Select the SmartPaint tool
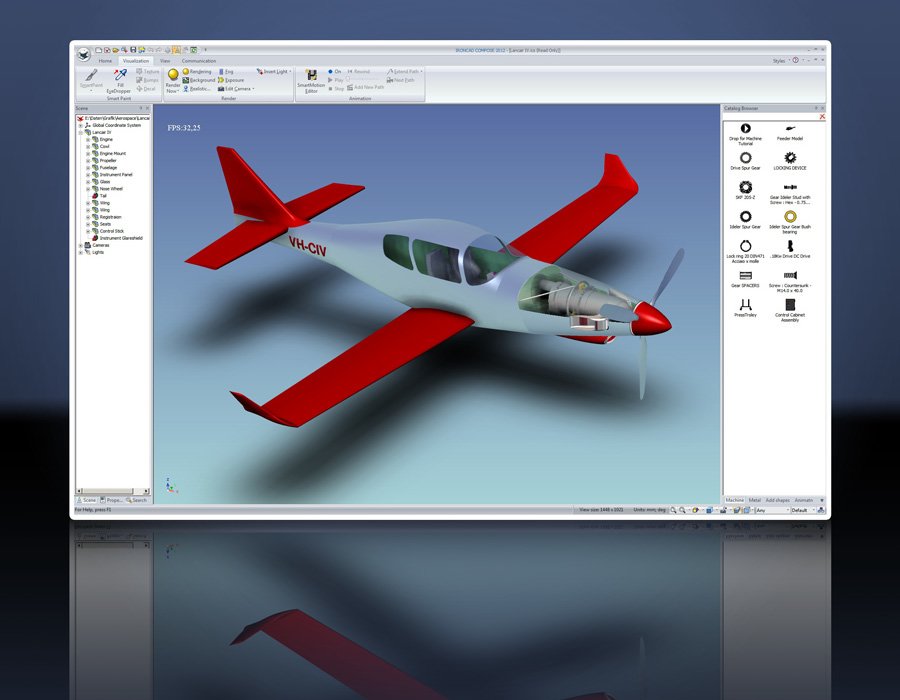 point(91,79)
